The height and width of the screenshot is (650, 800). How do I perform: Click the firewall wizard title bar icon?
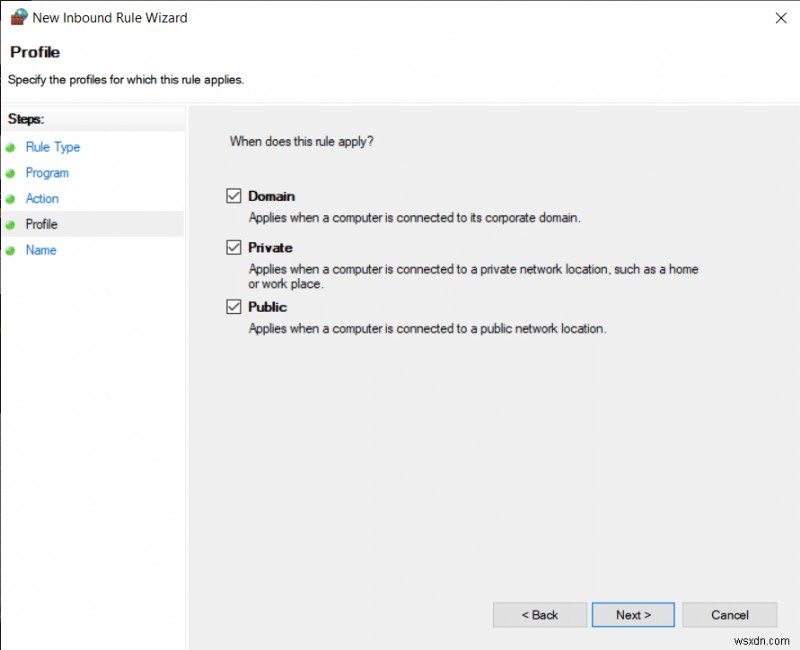pos(19,17)
